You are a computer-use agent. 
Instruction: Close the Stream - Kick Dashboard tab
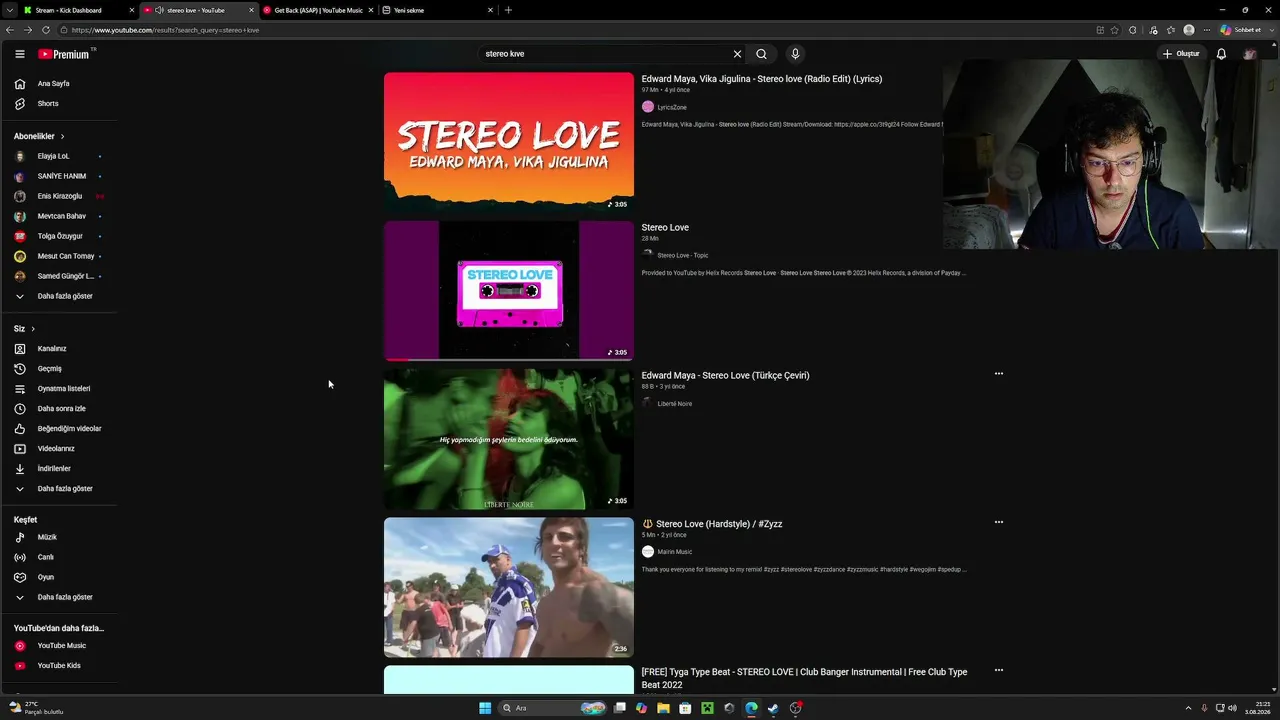pyautogui.click(x=131, y=10)
